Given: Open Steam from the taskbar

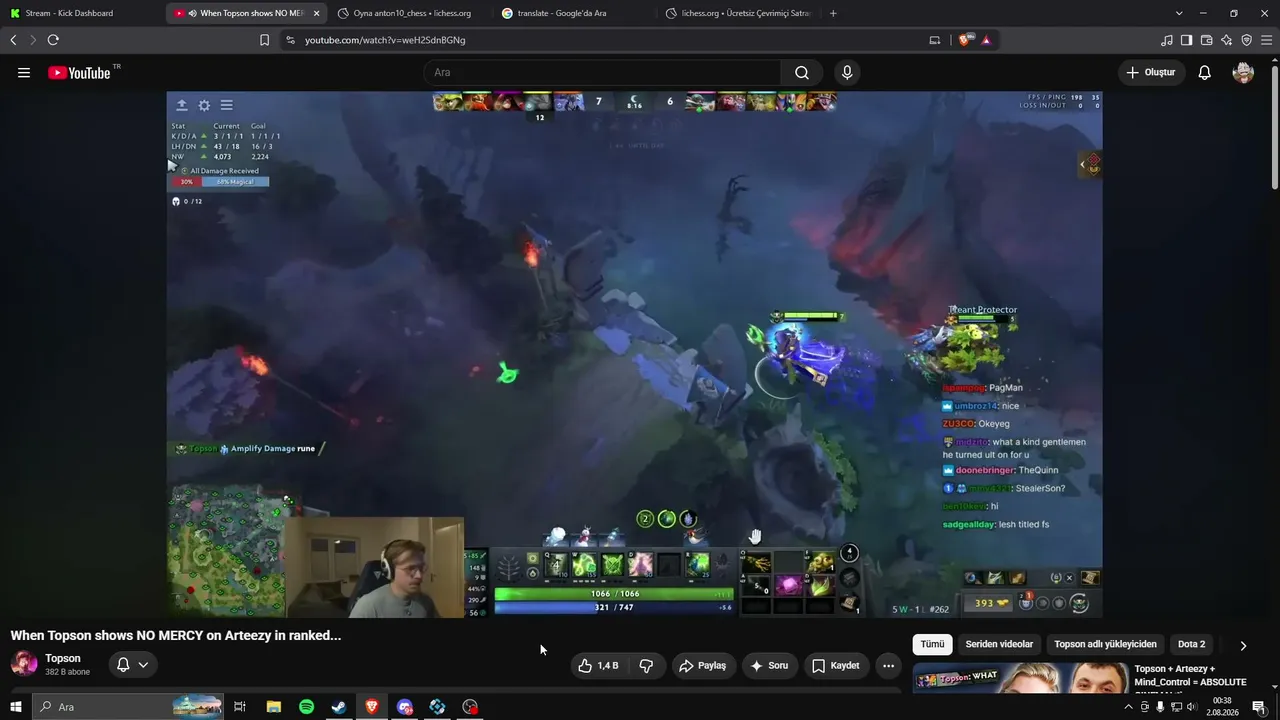Looking at the screenshot, I should [x=339, y=707].
